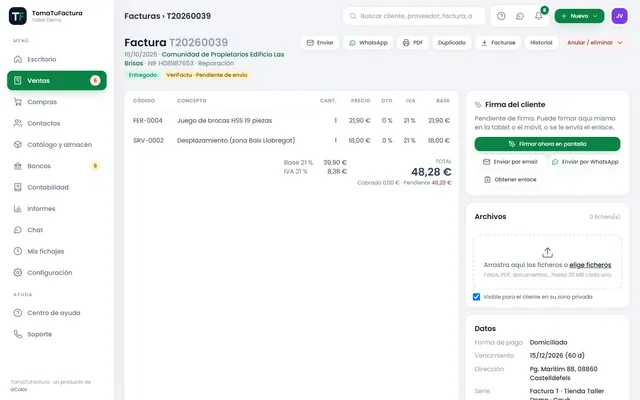Click the total 48,28 € amount
This screenshot has width=640, height=400.
pyautogui.click(x=431, y=172)
